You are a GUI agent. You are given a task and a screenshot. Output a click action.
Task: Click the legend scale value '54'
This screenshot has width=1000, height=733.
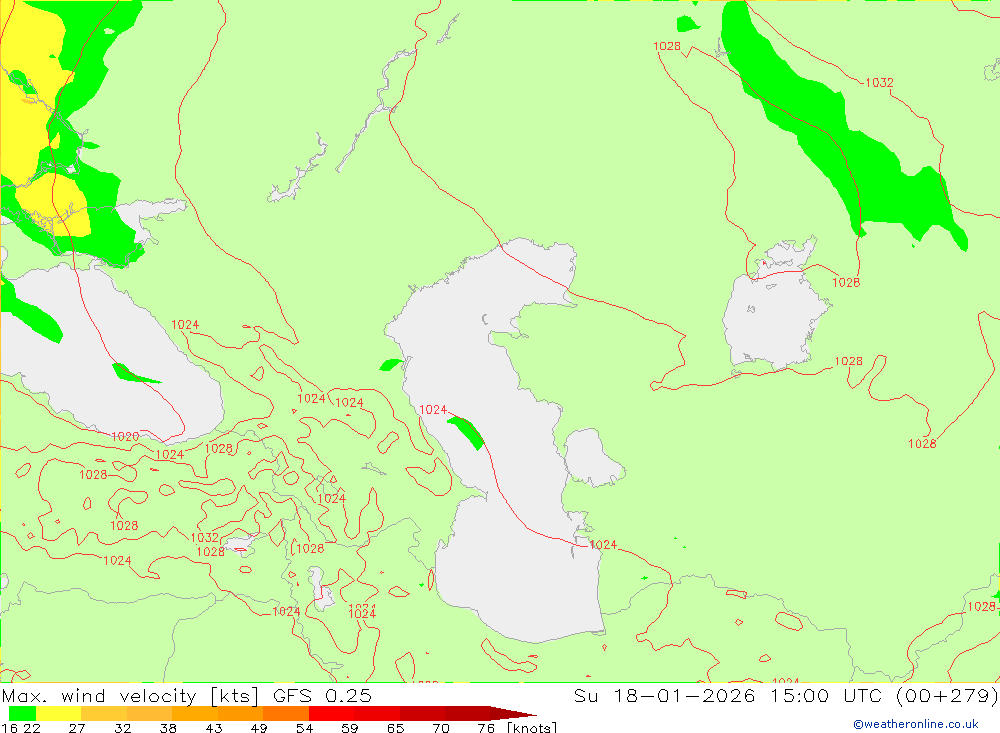click(x=304, y=728)
